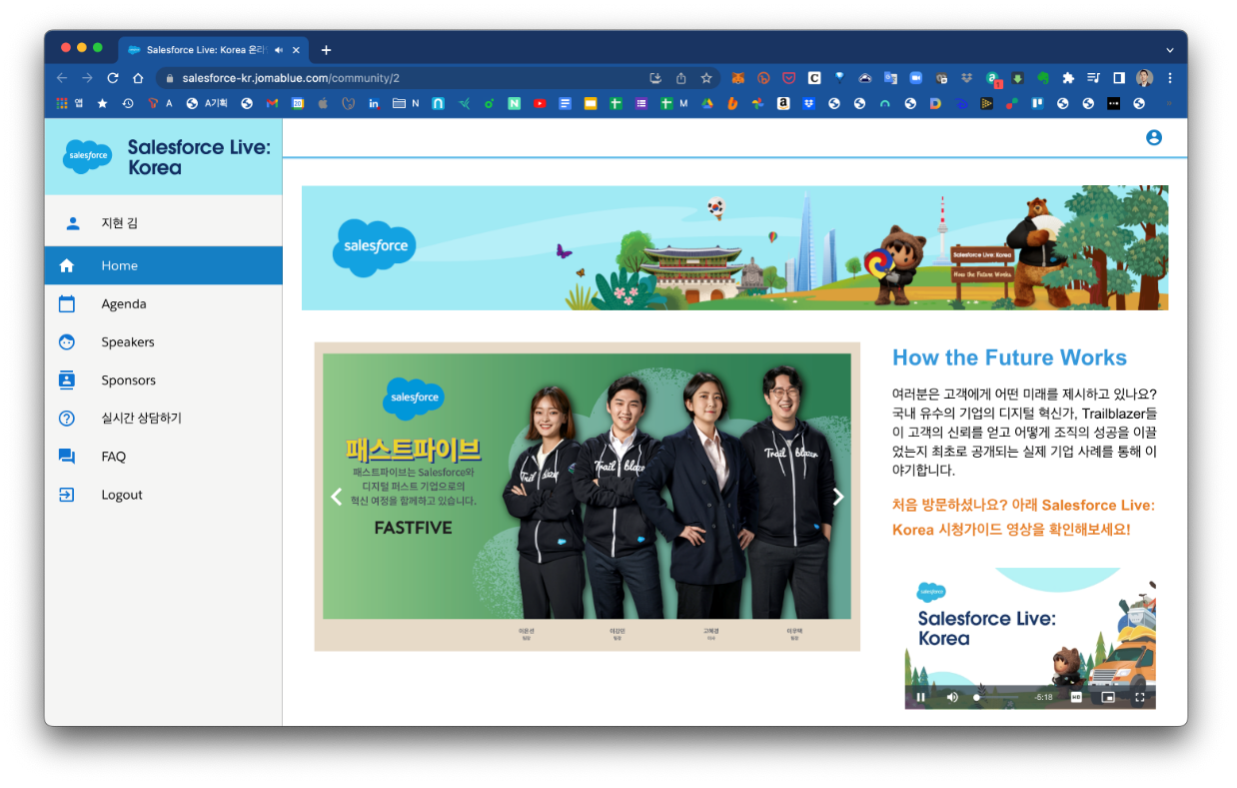Open the Google Drive bookmark icon
The image size is (1237, 788).
click(x=707, y=103)
